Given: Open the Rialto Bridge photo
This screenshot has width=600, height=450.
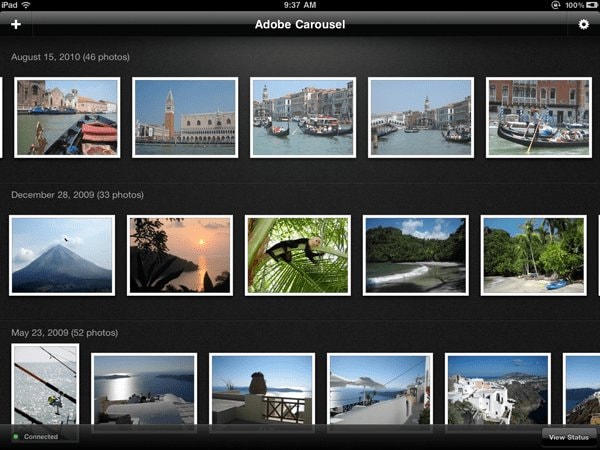Looking at the screenshot, I should click(420, 117).
